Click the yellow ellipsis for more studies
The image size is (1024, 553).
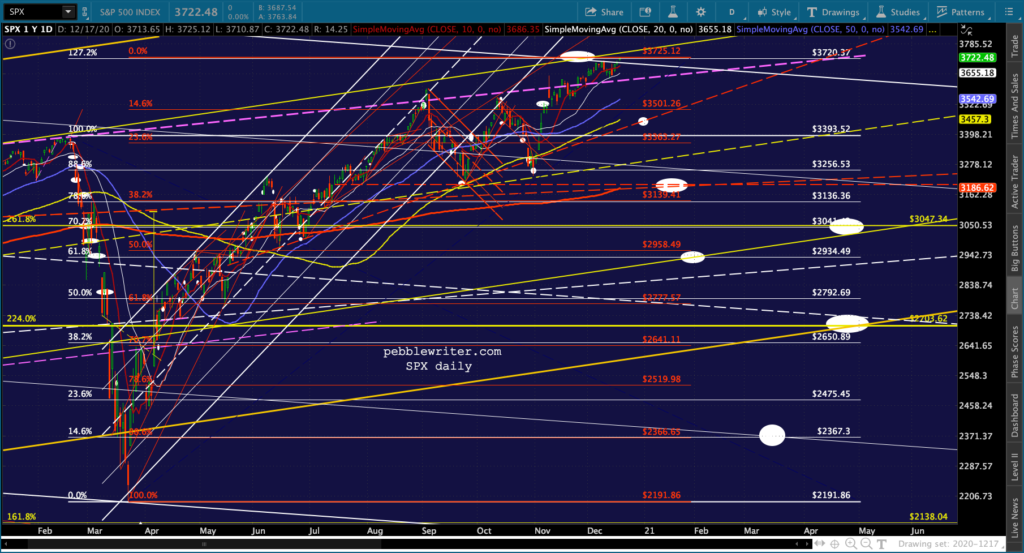pyautogui.click(x=932, y=30)
